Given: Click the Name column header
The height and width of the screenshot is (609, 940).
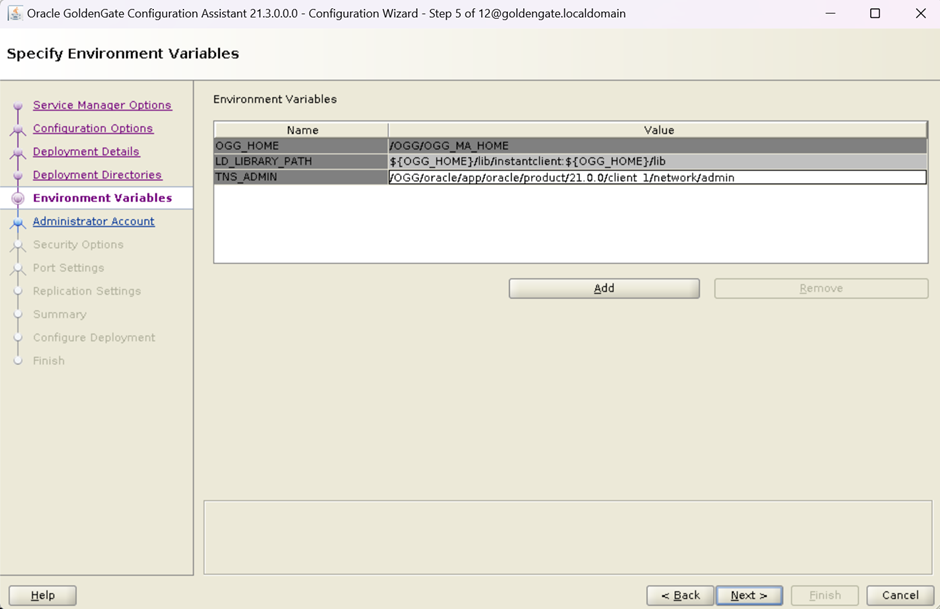Looking at the screenshot, I should tap(302, 130).
